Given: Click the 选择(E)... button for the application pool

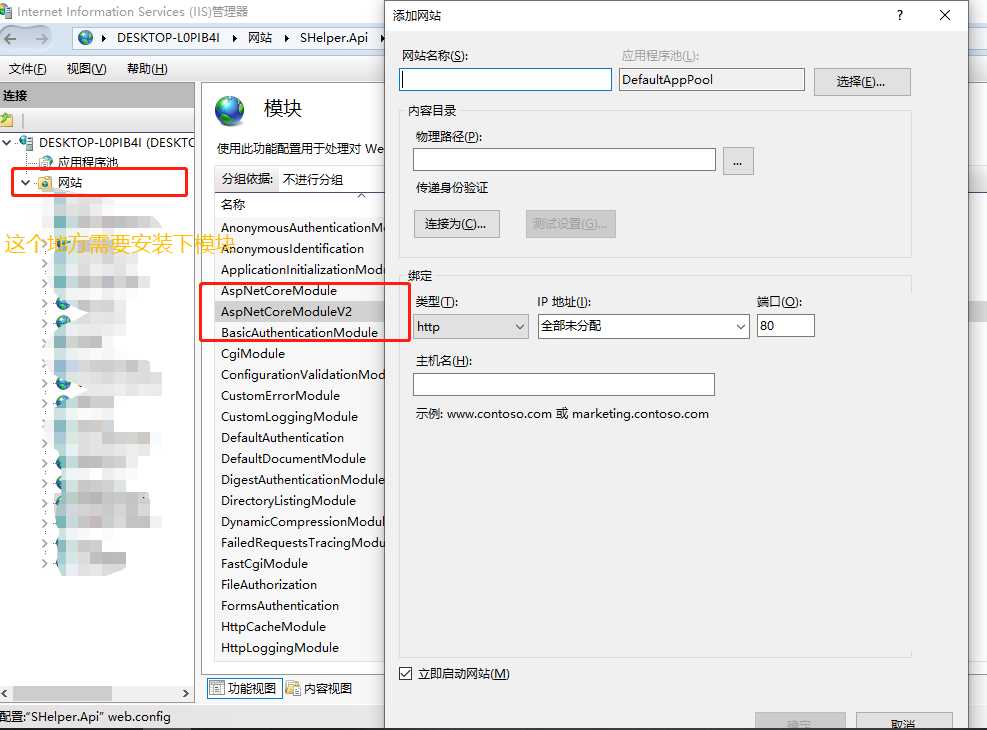Looking at the screenshot, I should 862,82.
